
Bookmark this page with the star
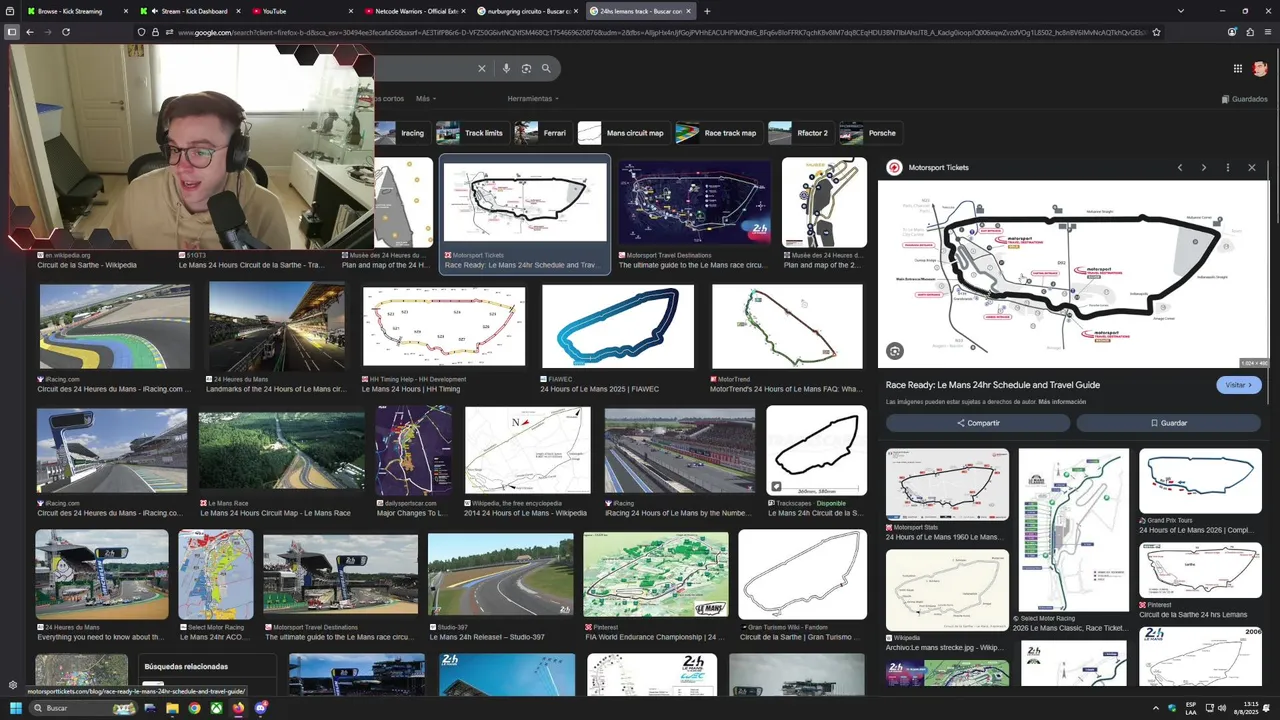(x=1156, y=32)
